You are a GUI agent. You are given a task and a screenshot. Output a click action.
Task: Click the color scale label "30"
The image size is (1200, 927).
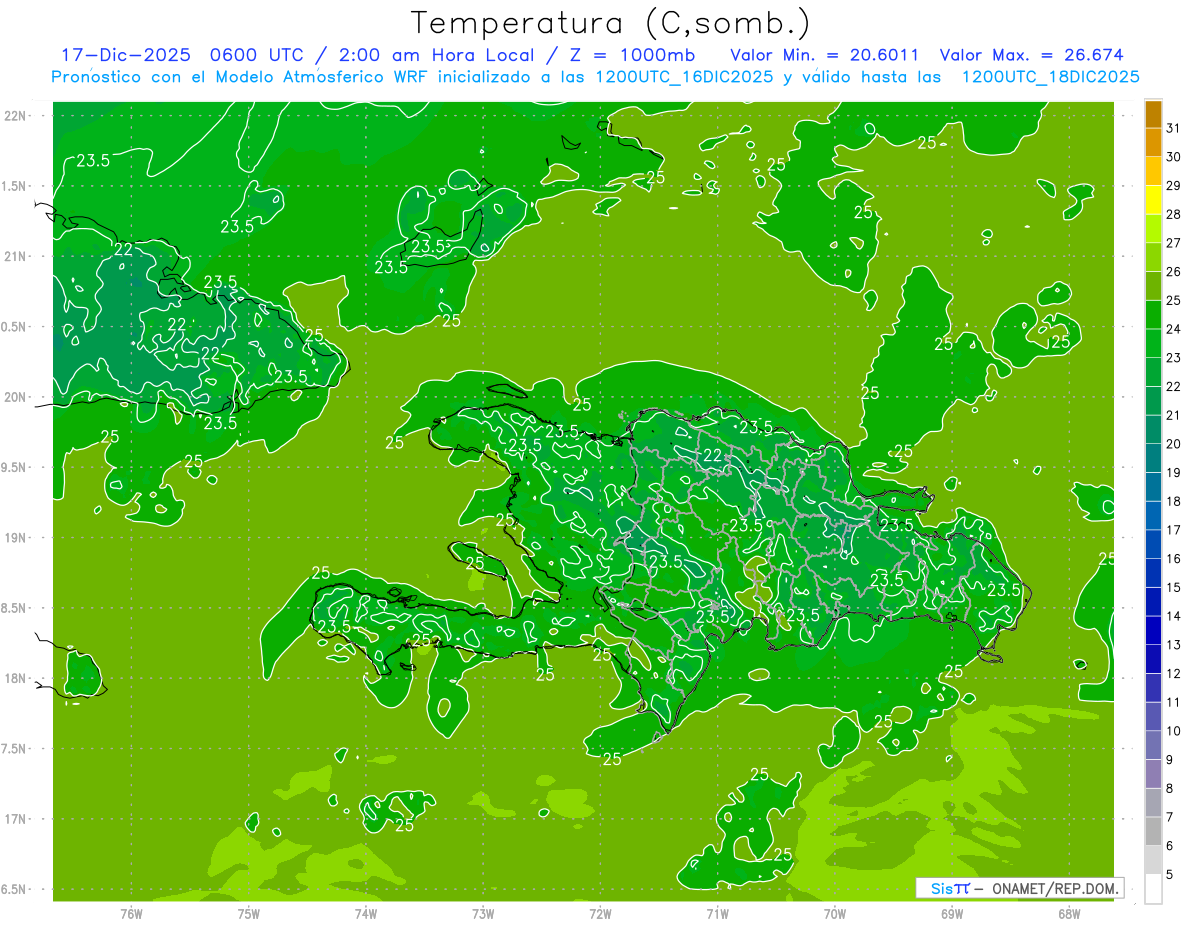click(1174, 157)
